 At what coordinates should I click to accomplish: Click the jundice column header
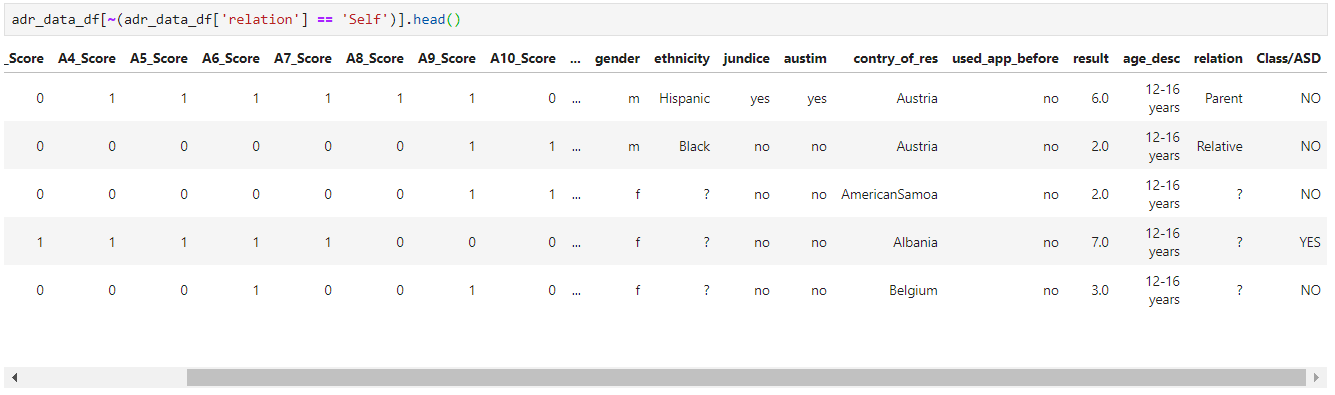coord(747,59)
